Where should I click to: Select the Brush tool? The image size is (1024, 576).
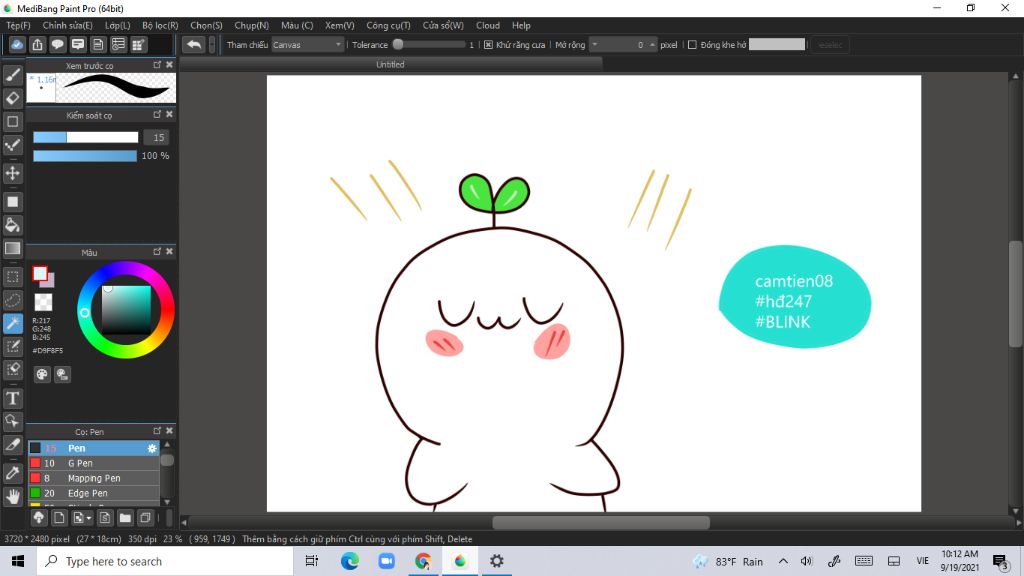[12, 74]
